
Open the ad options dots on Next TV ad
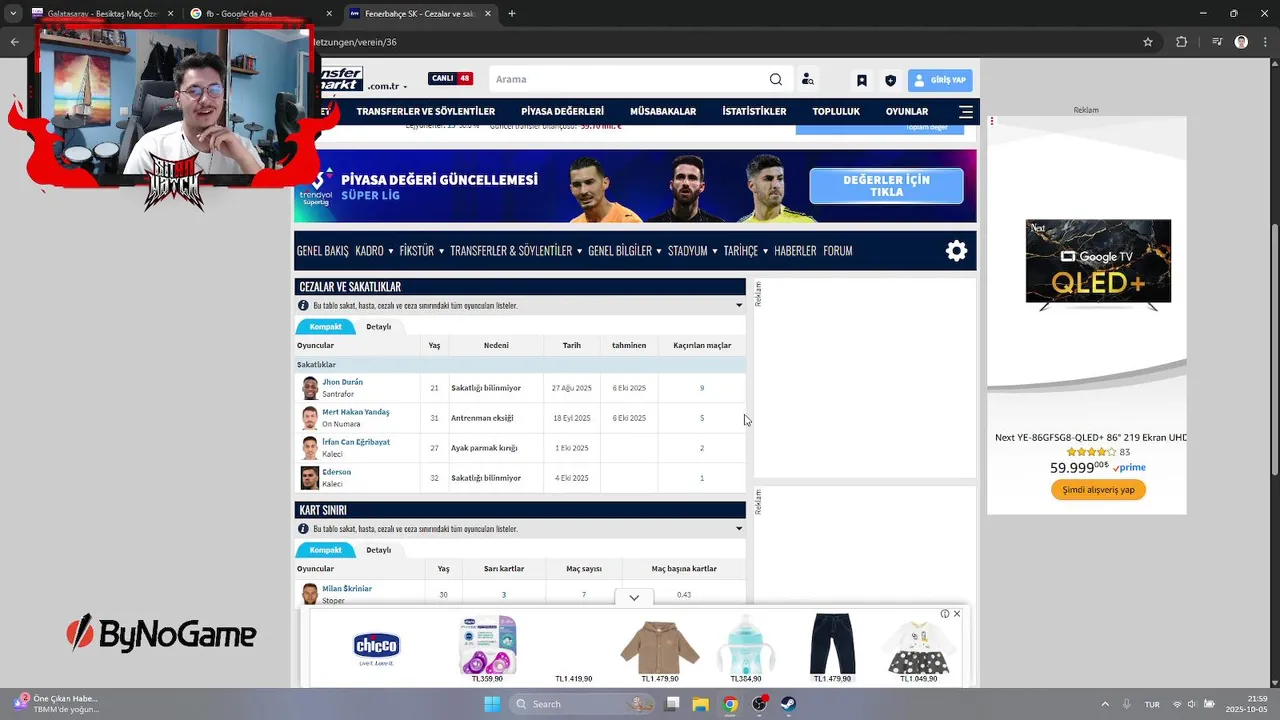(992, 121)
